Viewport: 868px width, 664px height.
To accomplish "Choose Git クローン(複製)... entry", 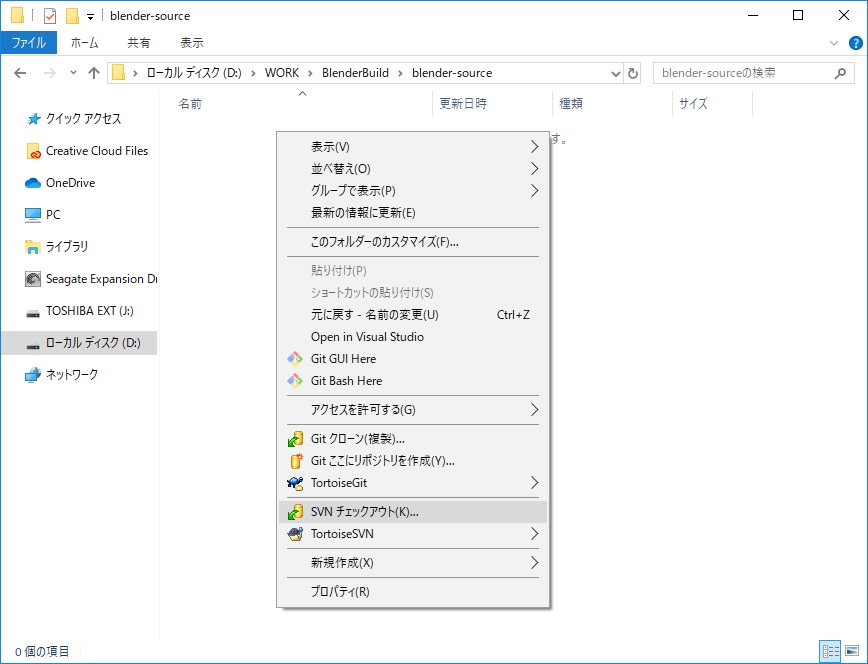I will point(412,439).
